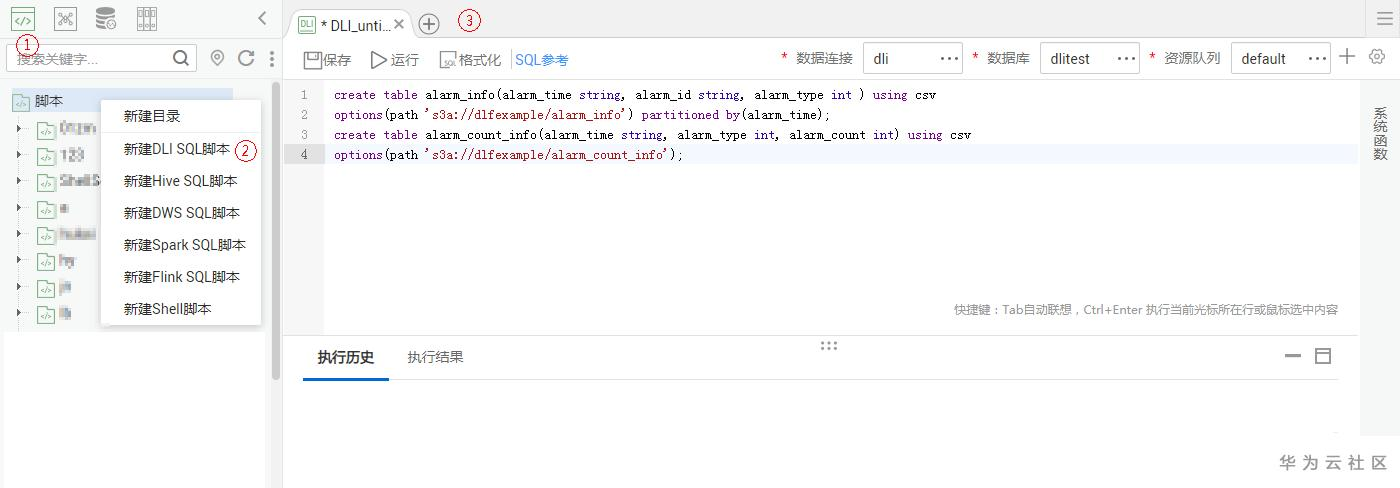Click line number 1 in the gutter
Screen dimensions: 1400x488
click(304, 95)
